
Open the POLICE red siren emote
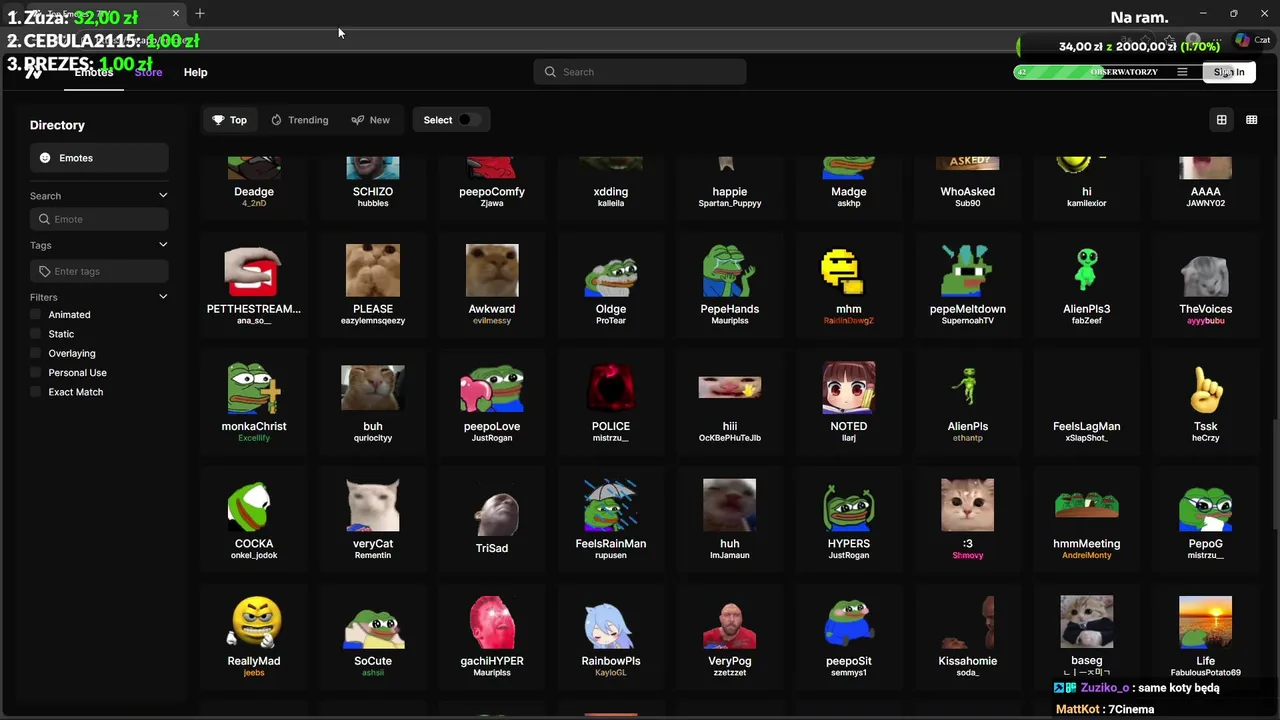(611, 388)
